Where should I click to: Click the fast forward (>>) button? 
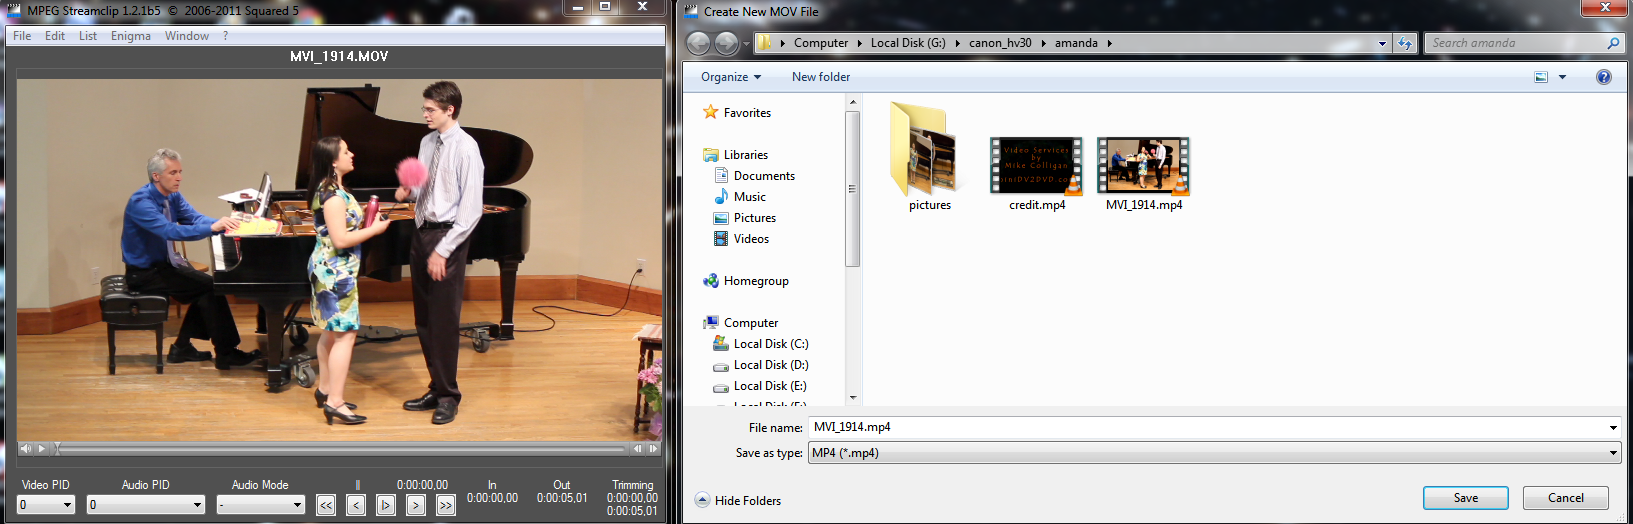(x=446, y=505)
